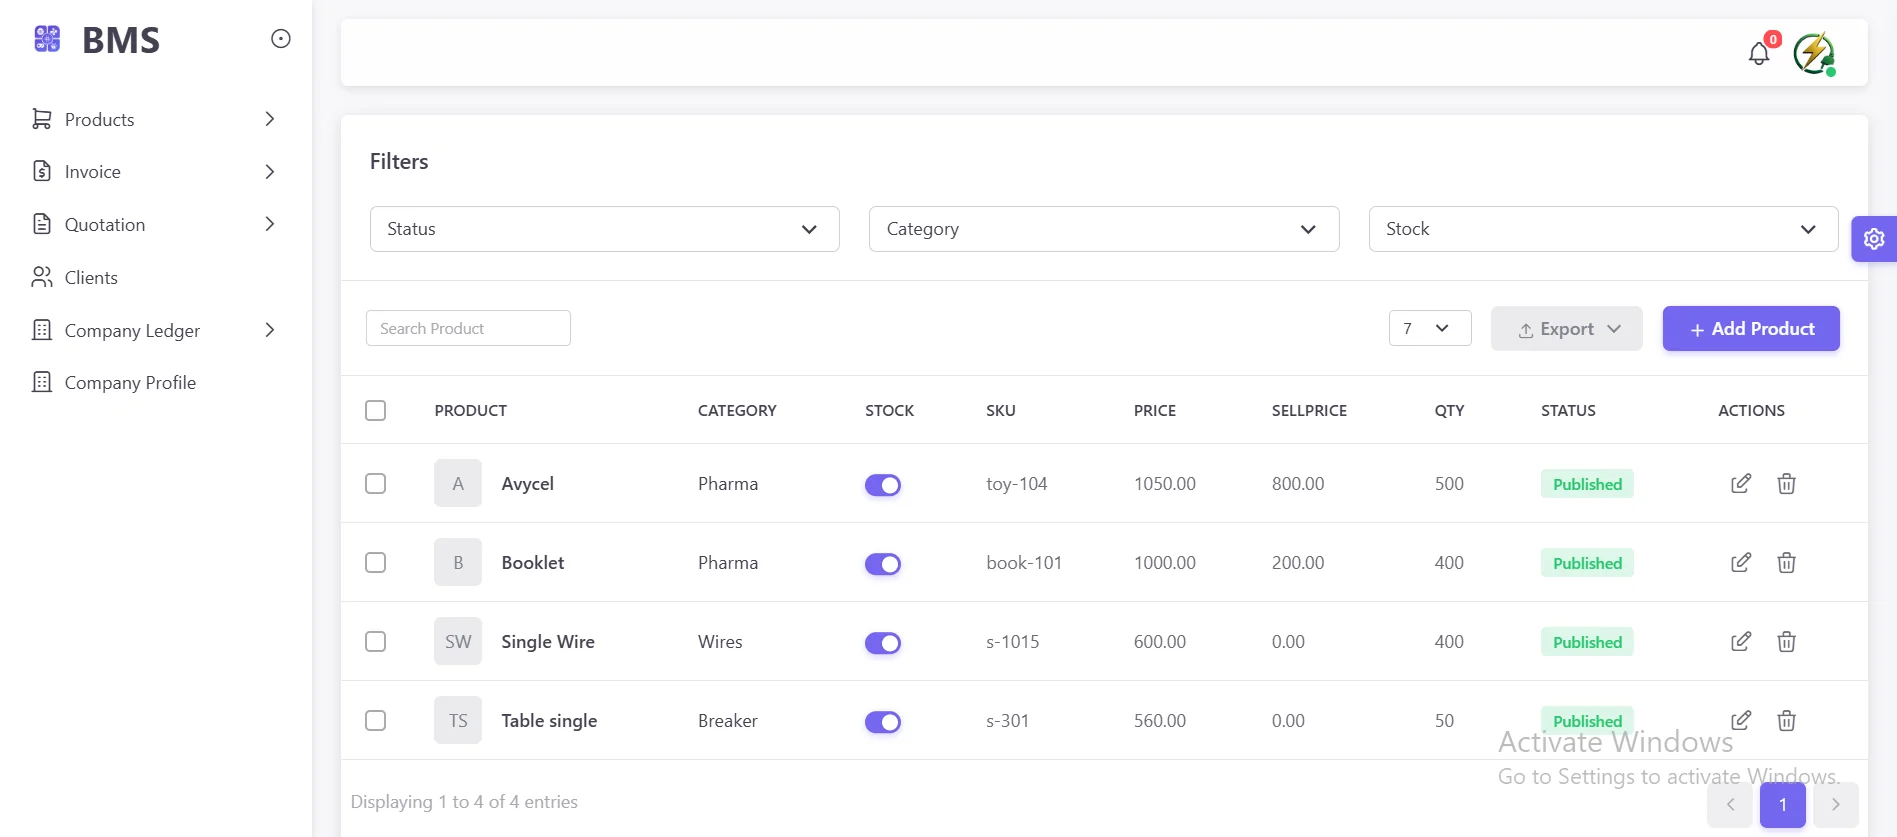This screenshot has width=1897, height=837.
Task: Open the Status filter dropdown
Action: coord(604,229)
